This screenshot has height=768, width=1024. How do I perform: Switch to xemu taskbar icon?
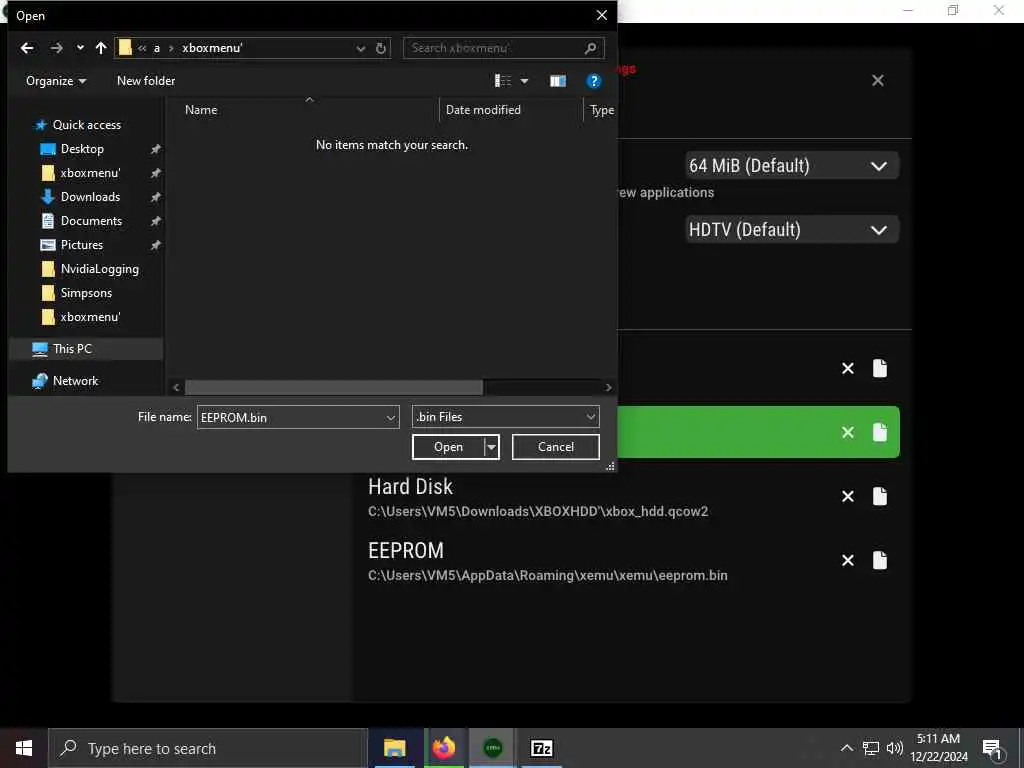pos(492,748)
